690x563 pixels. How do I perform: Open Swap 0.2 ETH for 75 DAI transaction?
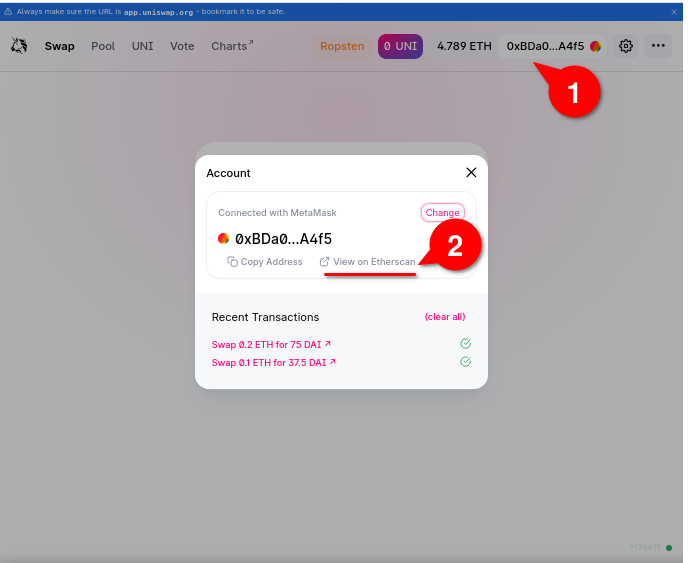click(270, 344)
